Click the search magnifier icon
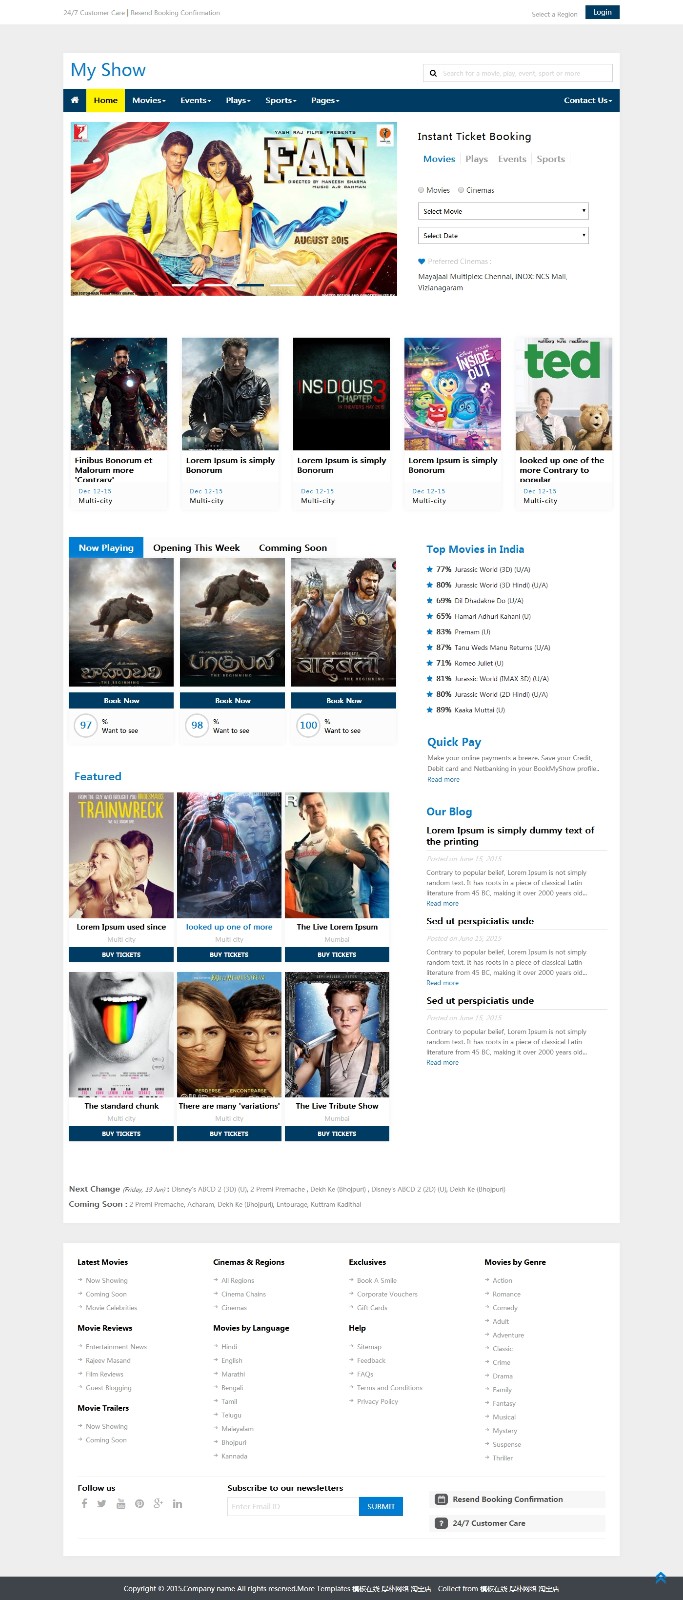Image resolution: width=683 pixels, height=1600 pixels. 433,73
